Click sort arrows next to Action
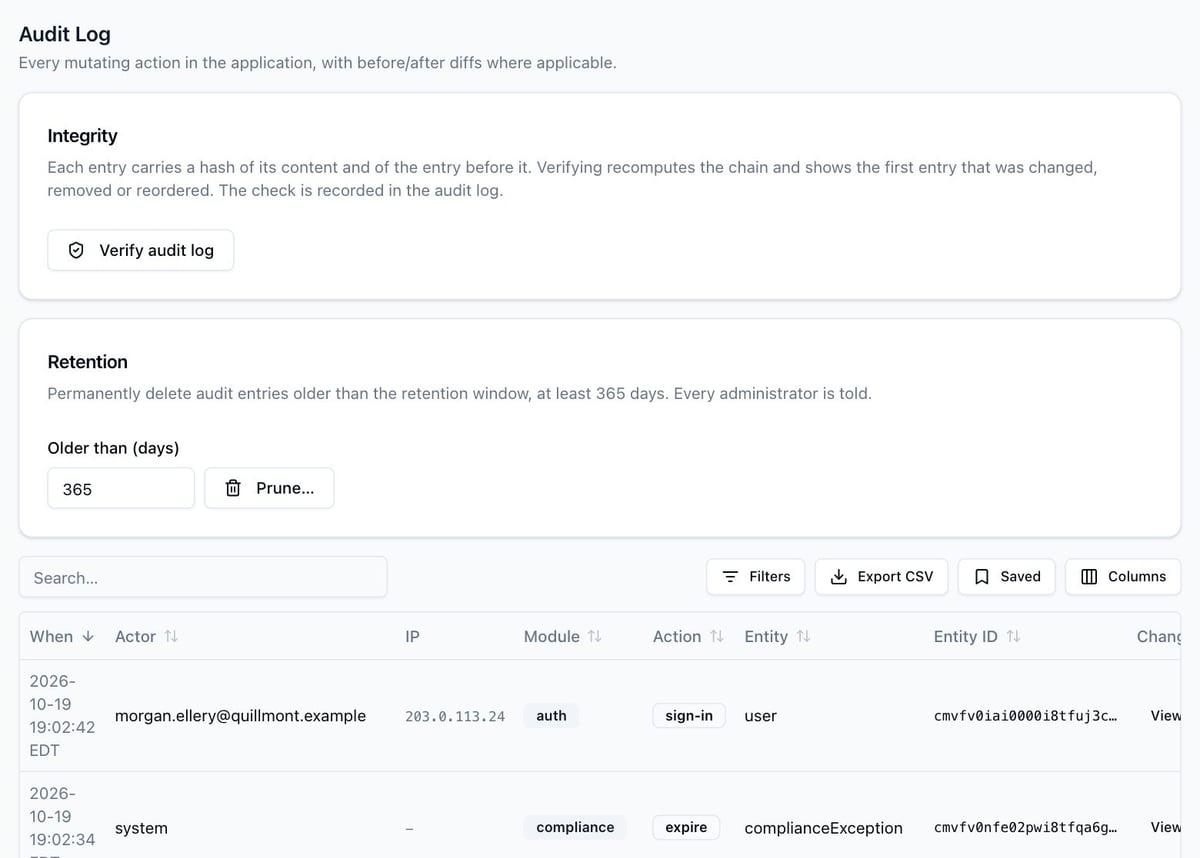Screen dimensions: 1200x858 [x=717, y=636]
